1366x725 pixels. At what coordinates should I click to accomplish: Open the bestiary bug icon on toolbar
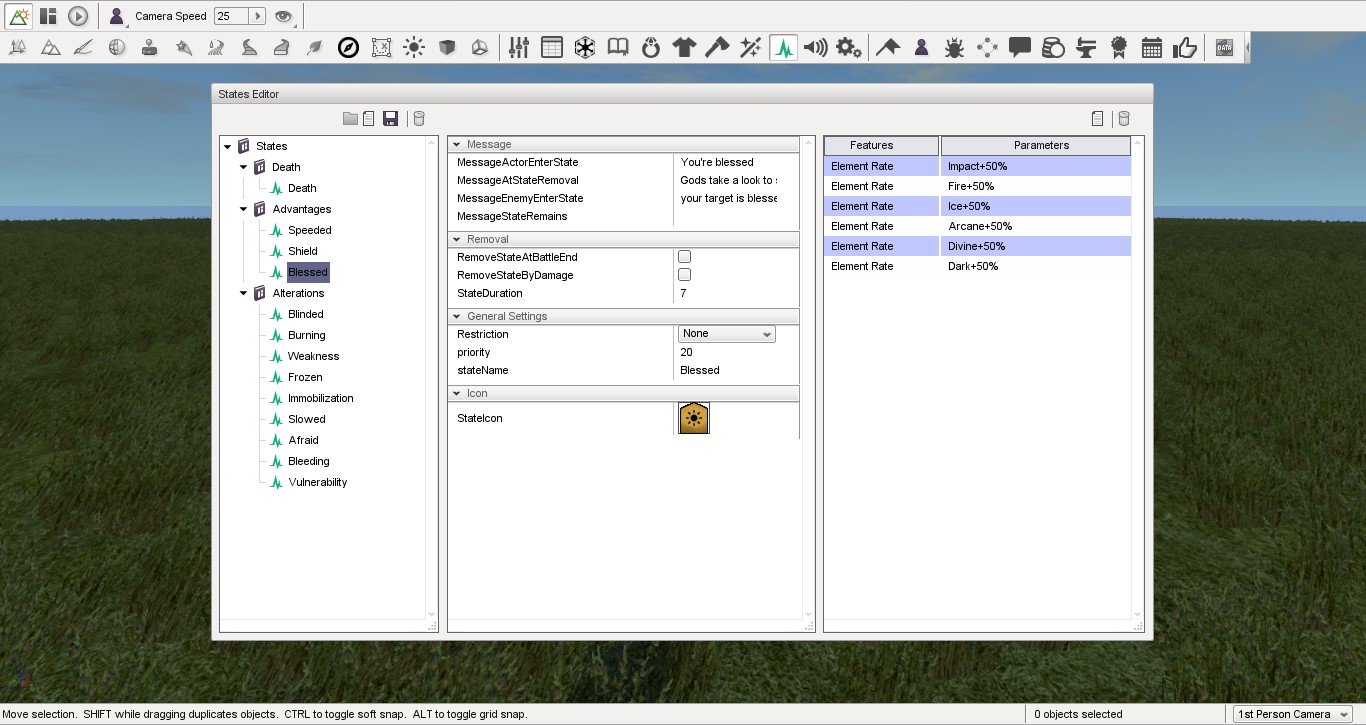coord(954,46)
